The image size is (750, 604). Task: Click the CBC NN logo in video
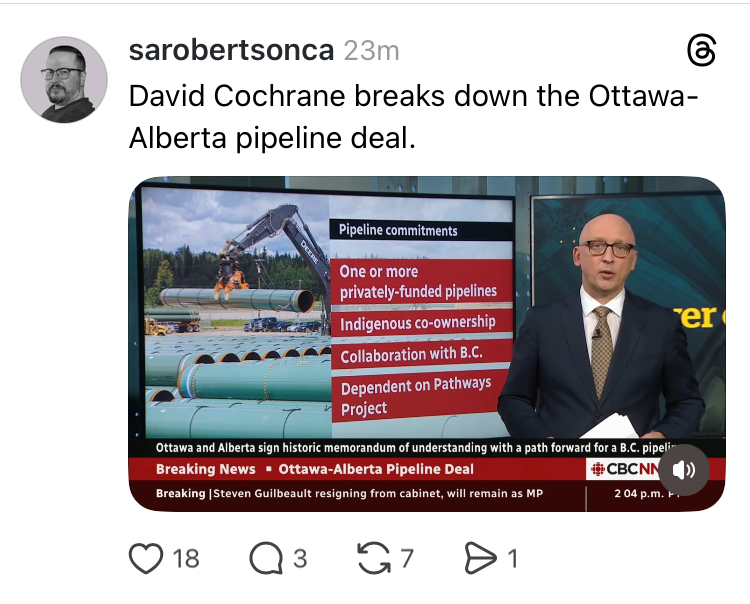tap(623, 469)
